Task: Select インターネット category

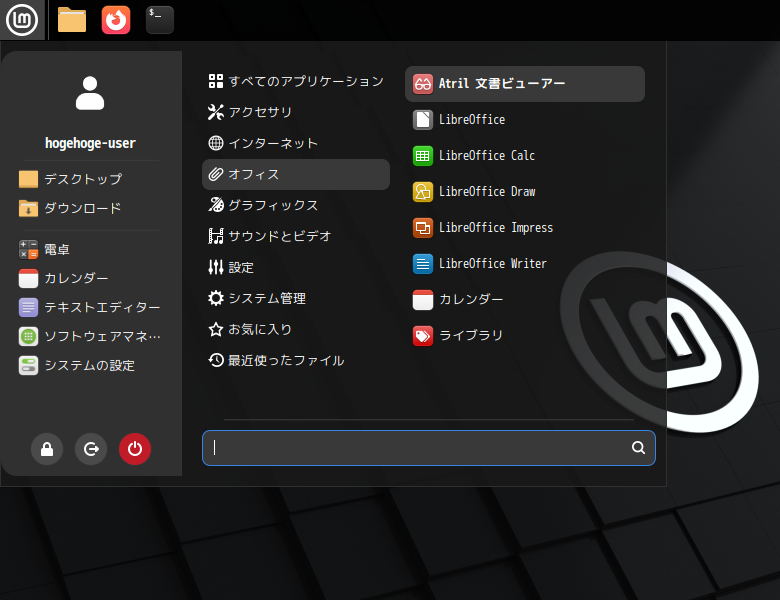Action: [296, 143]
